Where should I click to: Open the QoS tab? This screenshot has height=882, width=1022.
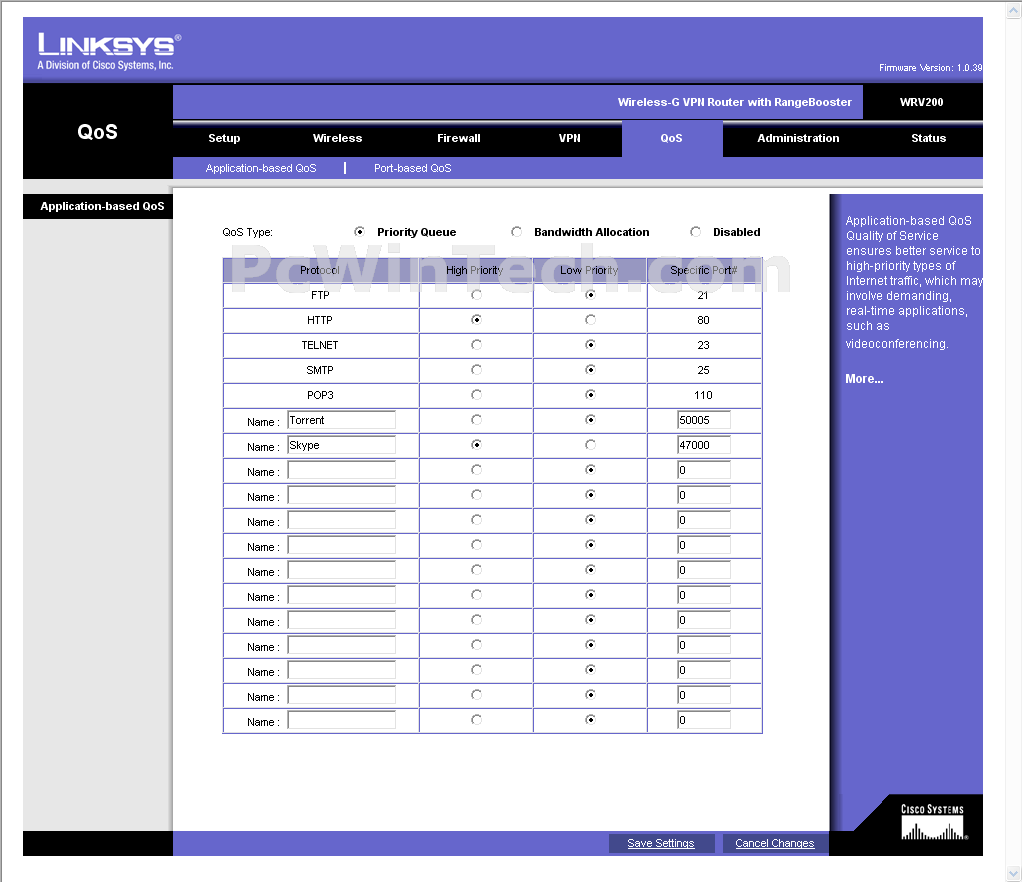point(671,138)
